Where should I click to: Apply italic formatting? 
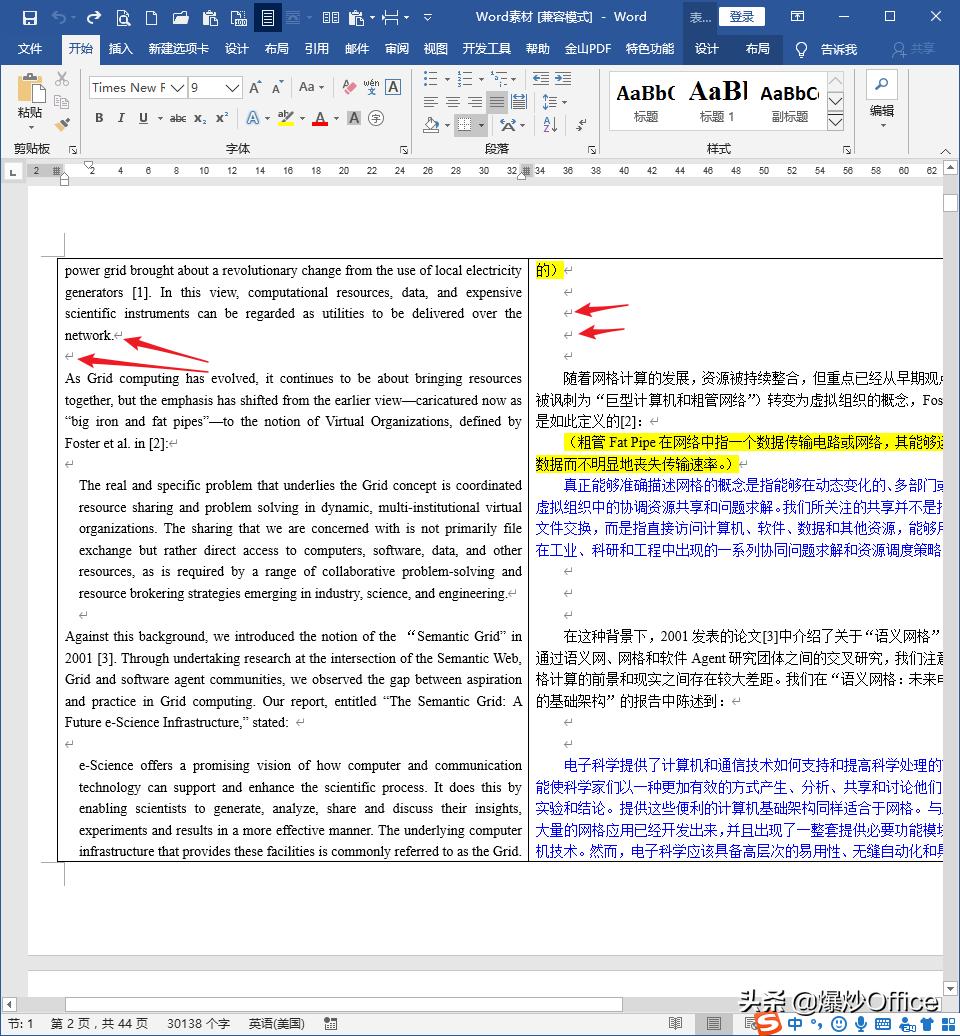coord(121,116)
